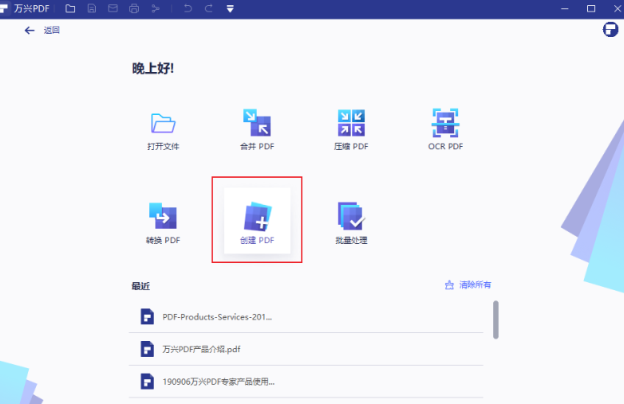The height and width of the screenshot is (404, 624).
Task: Click the email icon in title toolbar
Action: tap(113, 8)
